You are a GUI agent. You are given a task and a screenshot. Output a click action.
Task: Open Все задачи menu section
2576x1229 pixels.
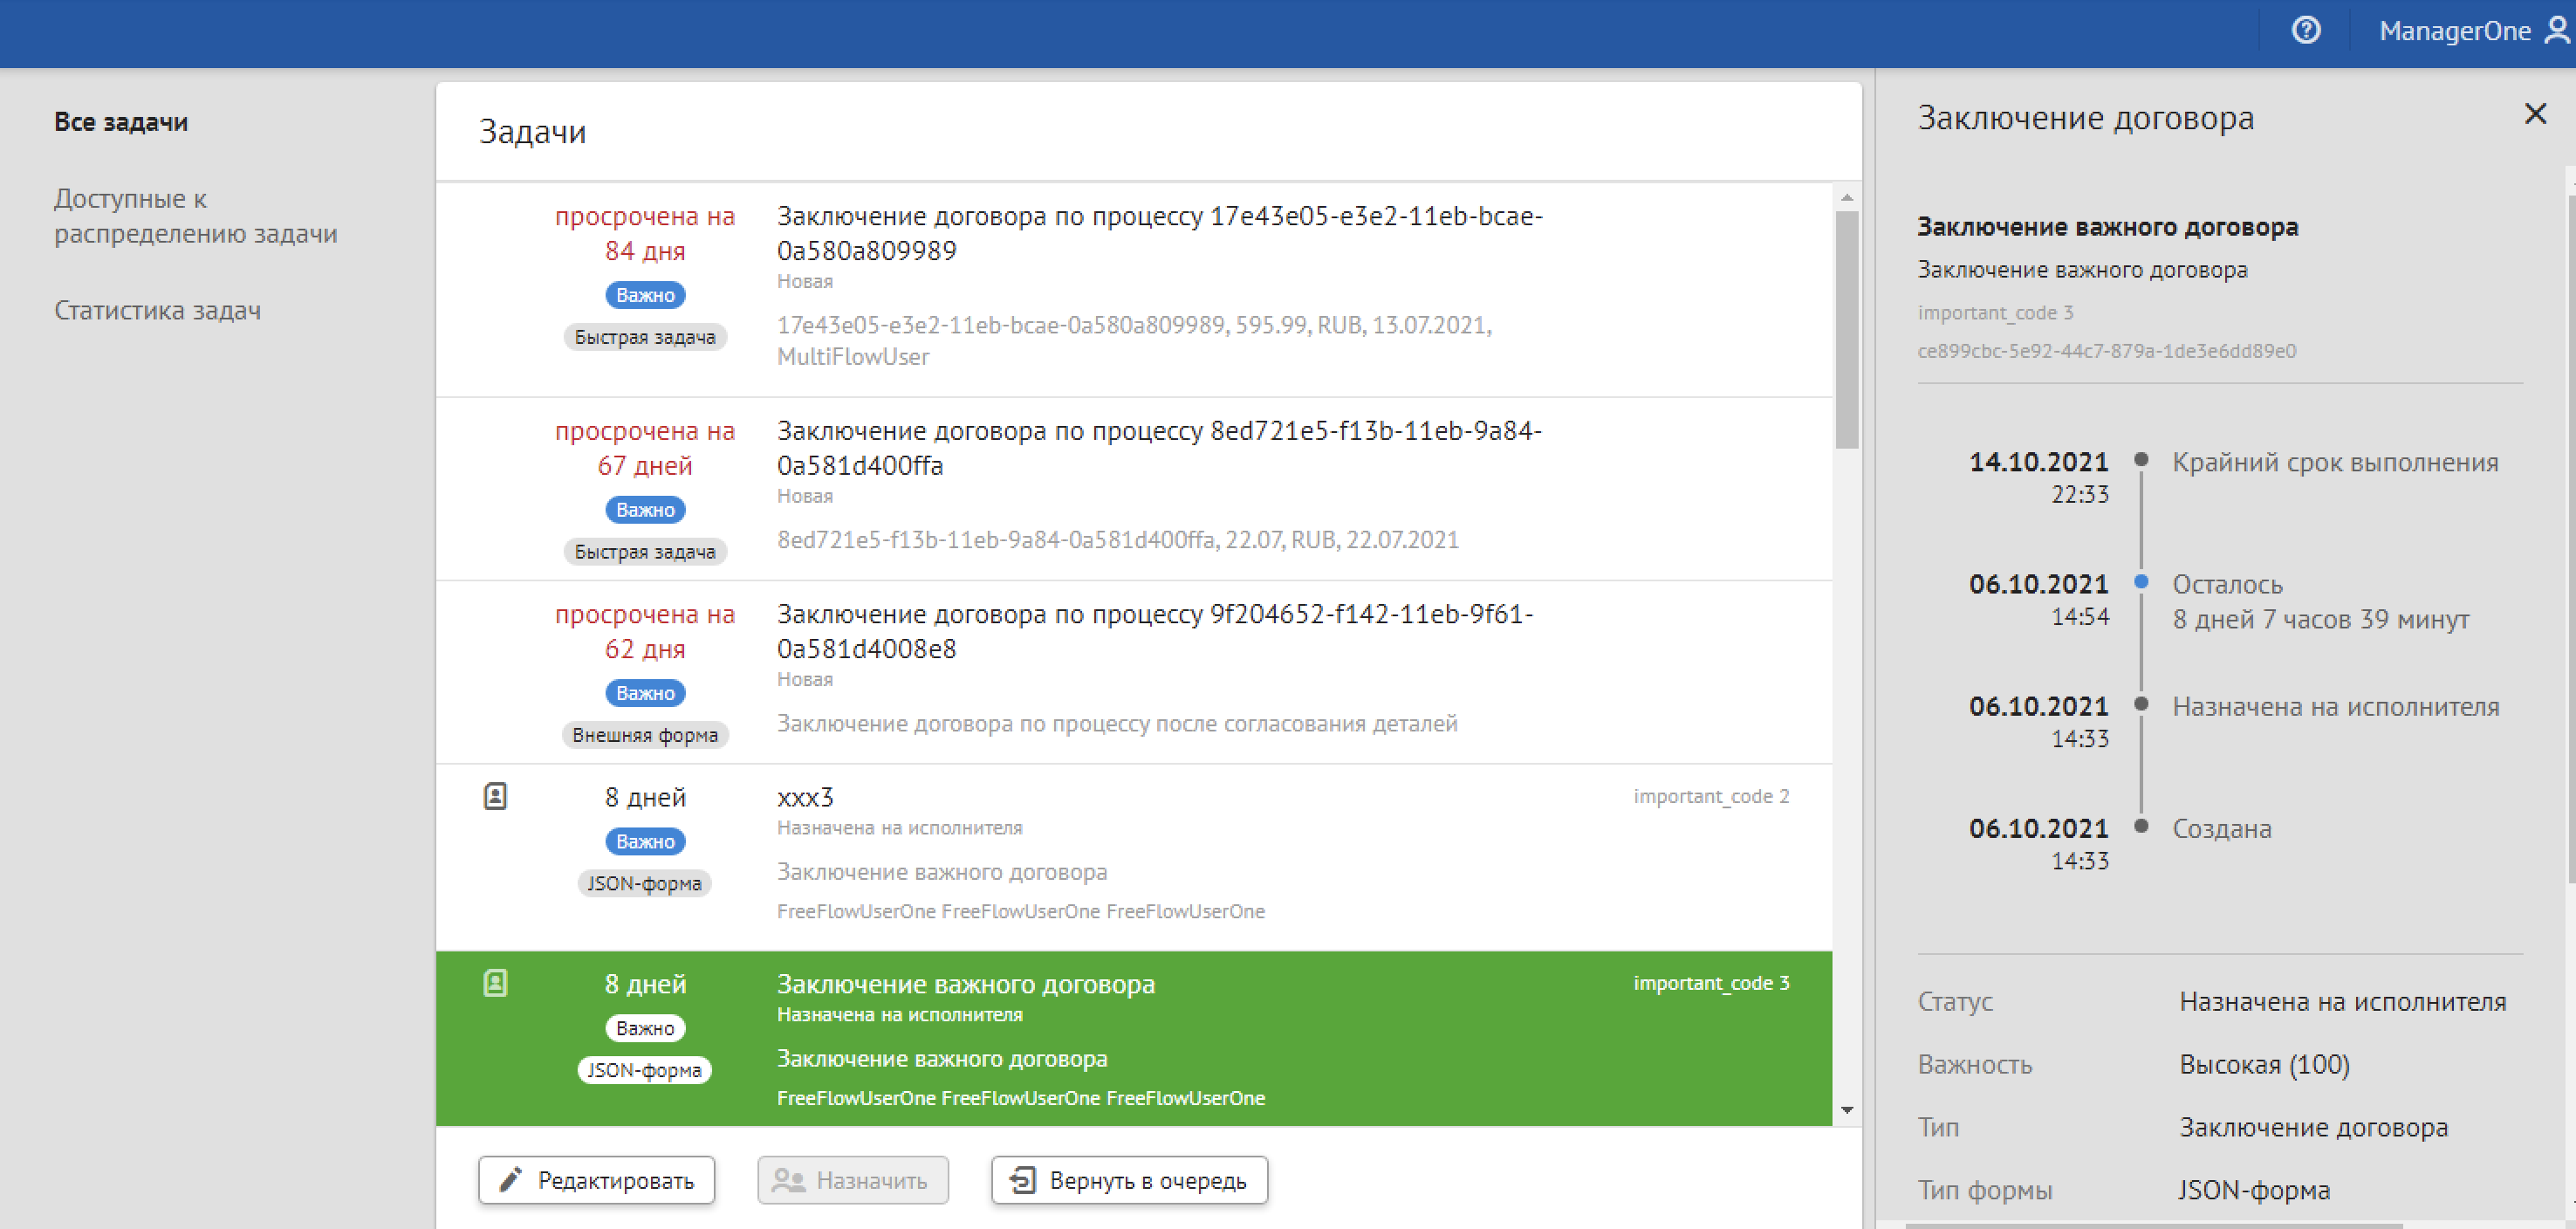tap(121, 122)
